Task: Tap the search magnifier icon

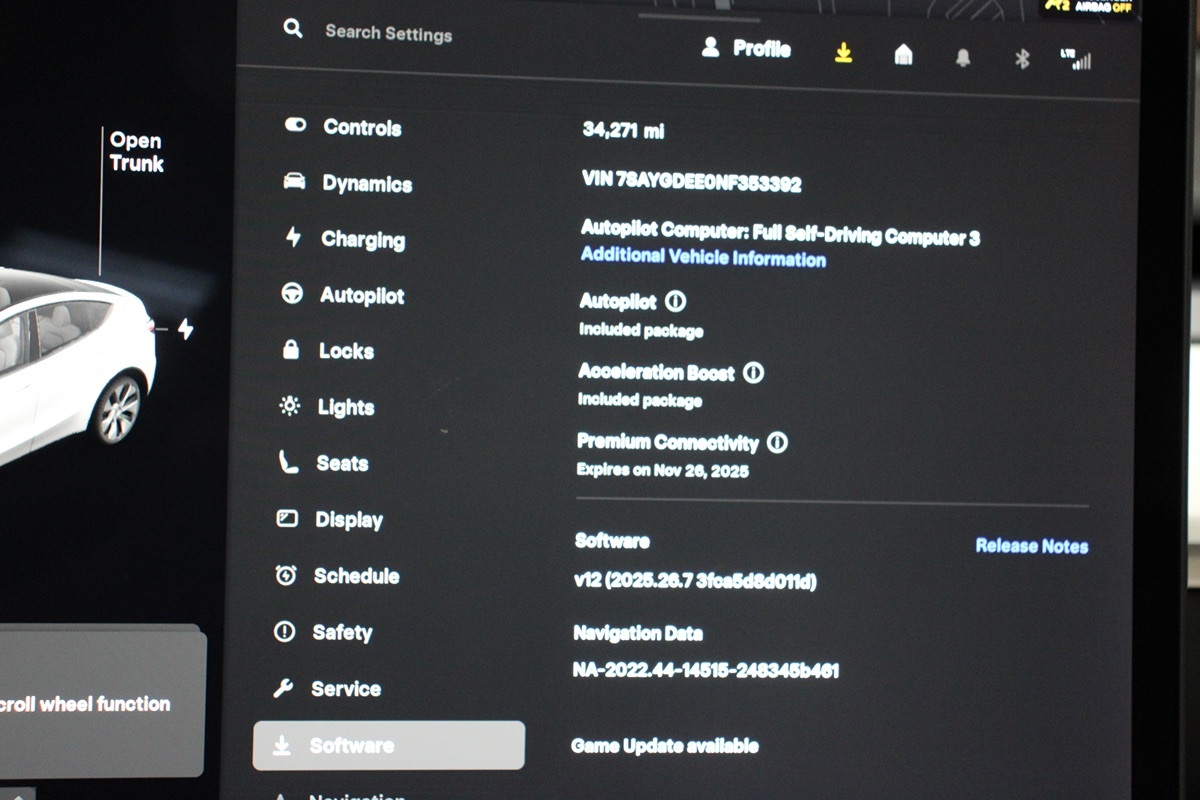Action: [x=293, y=29]
